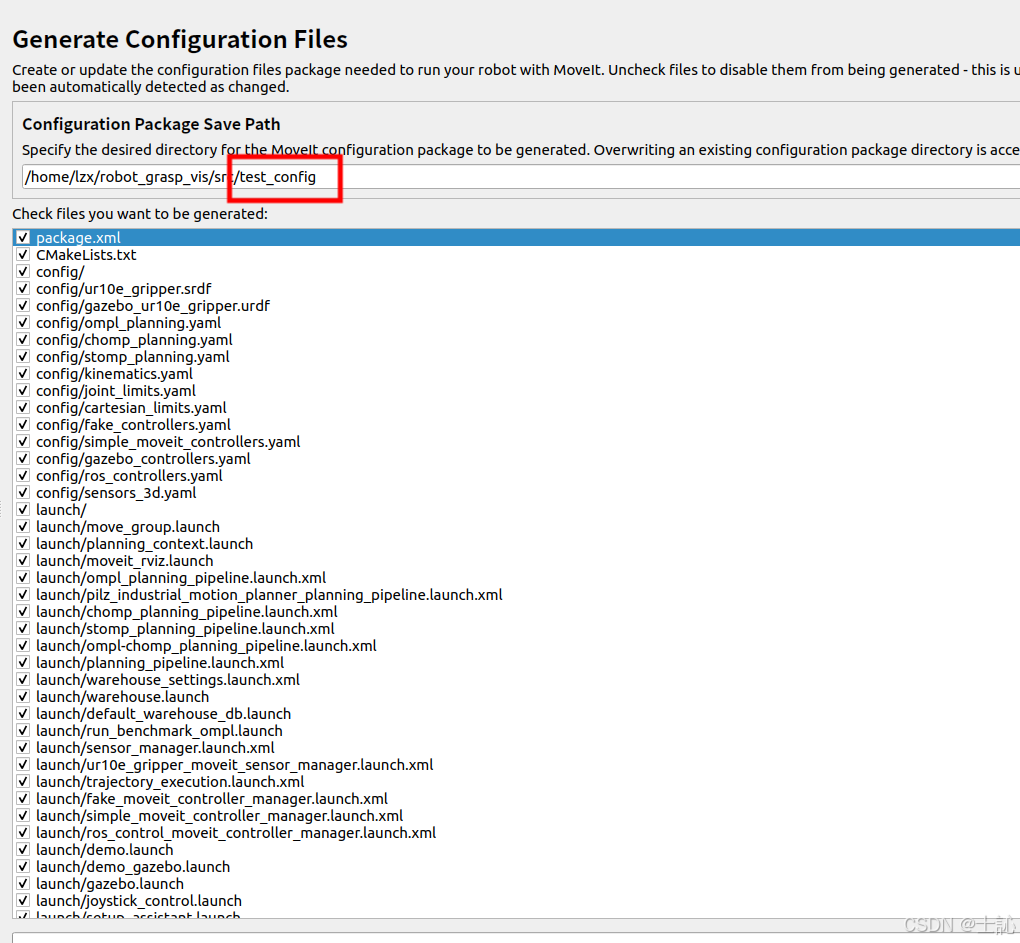Select launch/demo.launch row text

(105, 849)
